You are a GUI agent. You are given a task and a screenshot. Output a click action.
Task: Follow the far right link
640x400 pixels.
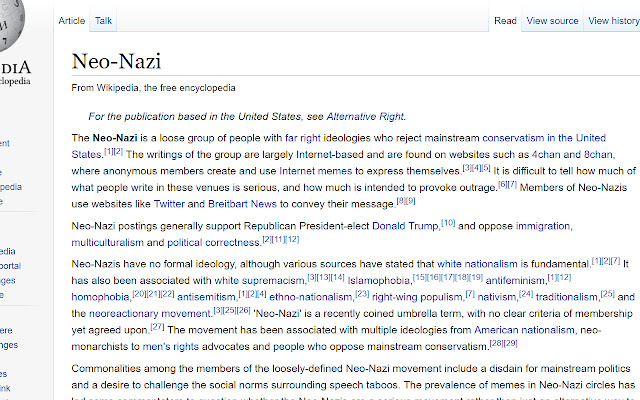click(x=302, y=138)
